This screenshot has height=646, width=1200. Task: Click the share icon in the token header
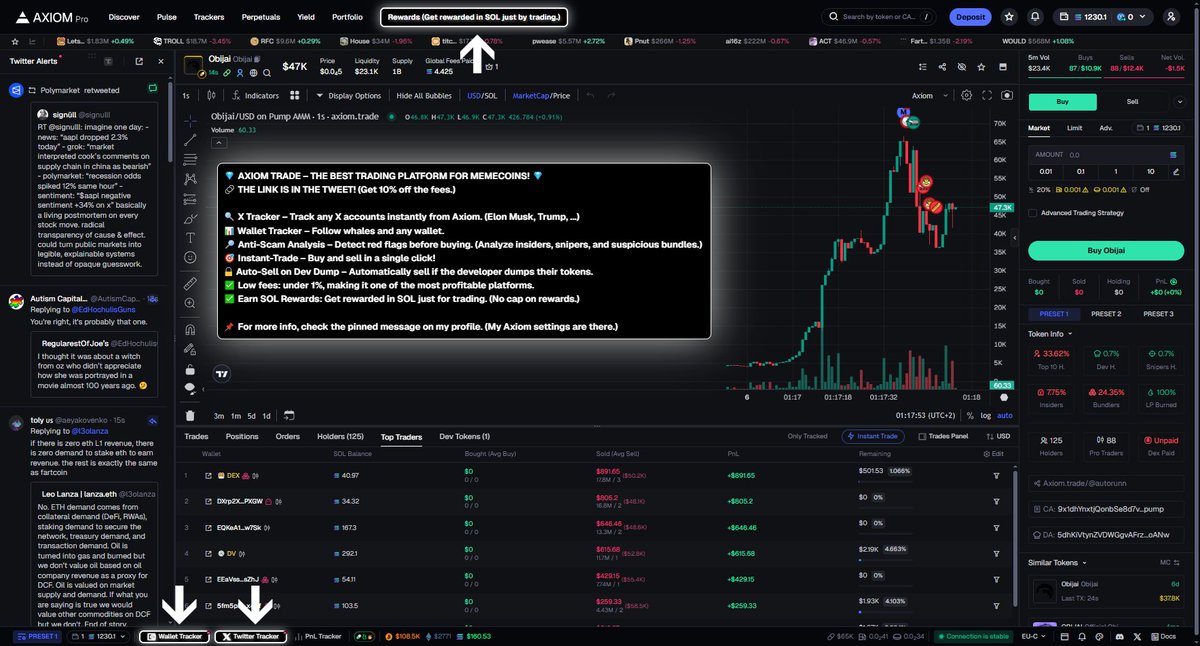tap(942, 67)
